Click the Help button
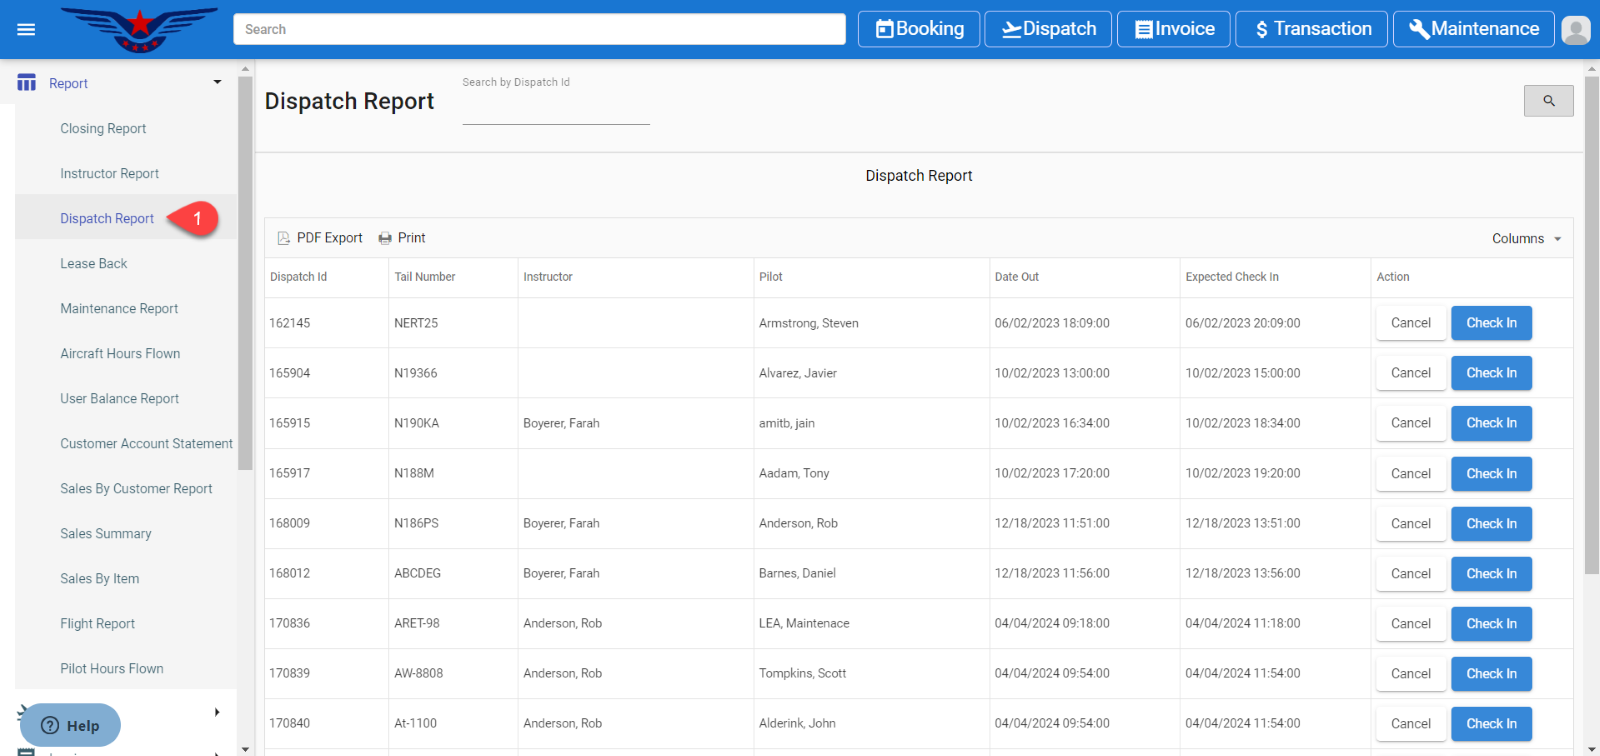The width and height of the screenshot is (1600, 756). click(70, 726)
